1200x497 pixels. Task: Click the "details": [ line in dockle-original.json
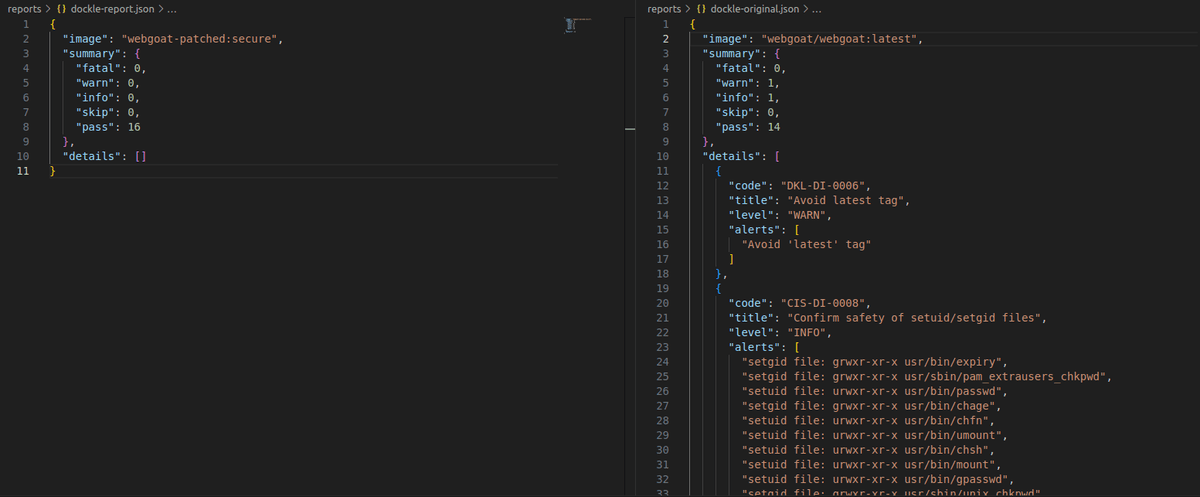pyautogui.click(x=741, y=157)
